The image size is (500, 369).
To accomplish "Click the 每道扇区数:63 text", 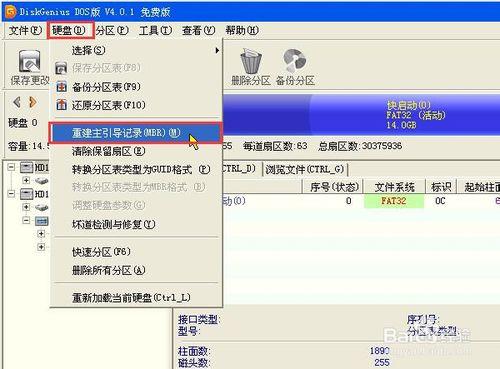I will click(275, 146).
